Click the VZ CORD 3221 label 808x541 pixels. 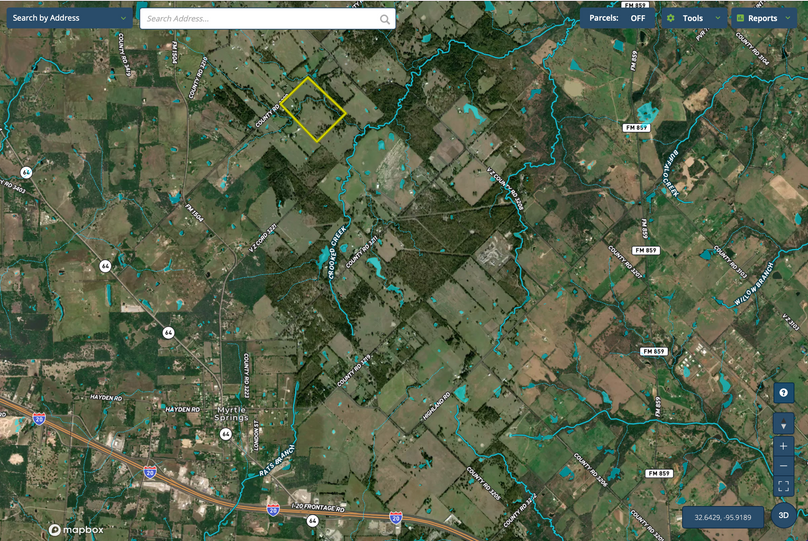pos(263,238)
